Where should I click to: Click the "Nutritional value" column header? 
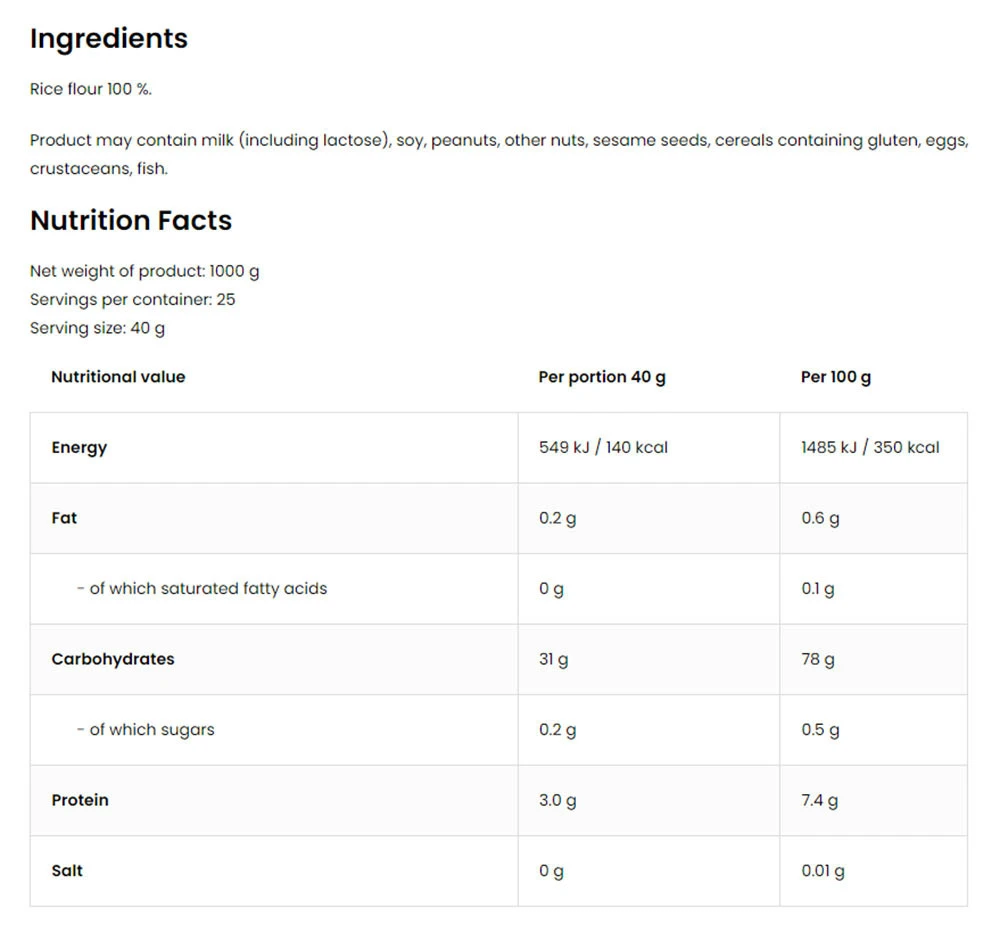(x=118, y=377)
